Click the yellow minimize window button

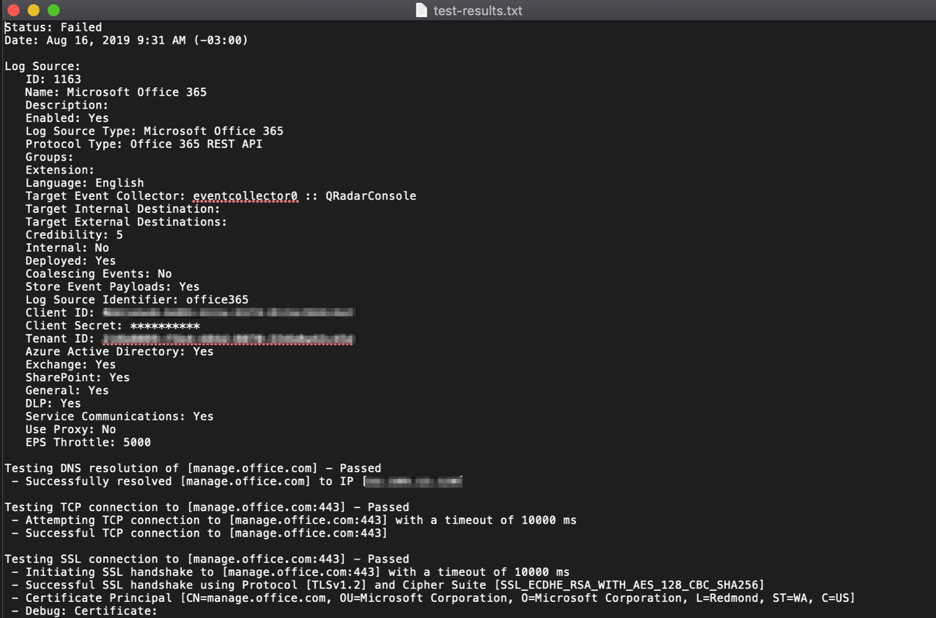pos(33,10)
